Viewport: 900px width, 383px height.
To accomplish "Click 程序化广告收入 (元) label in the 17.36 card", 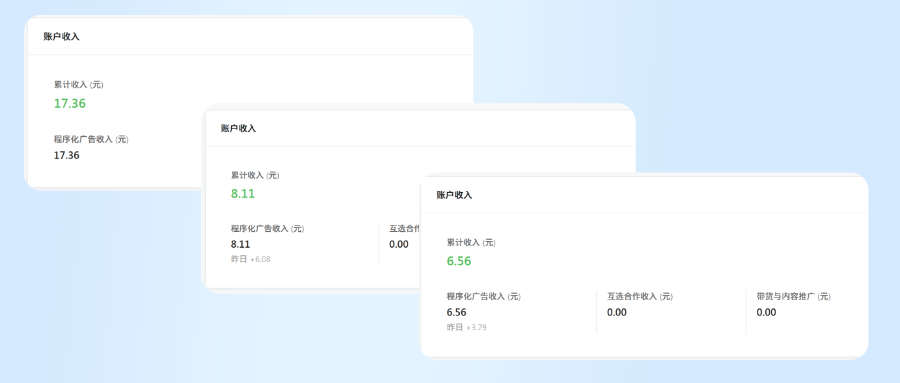I will (x=91, y=139).
